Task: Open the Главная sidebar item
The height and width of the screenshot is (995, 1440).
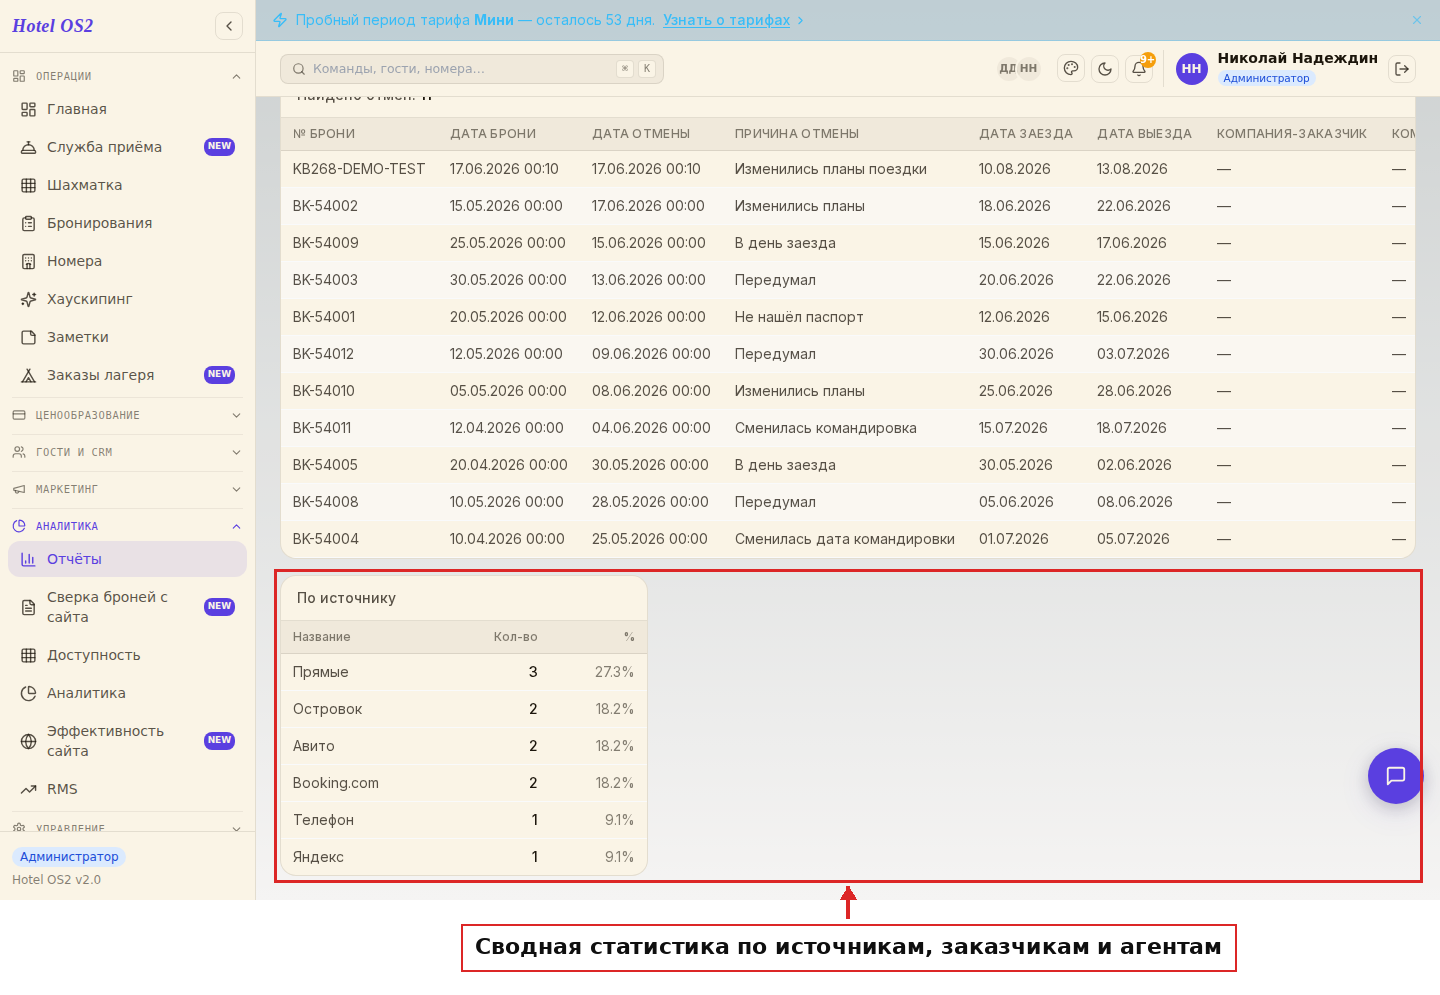Action: [127, 109]
